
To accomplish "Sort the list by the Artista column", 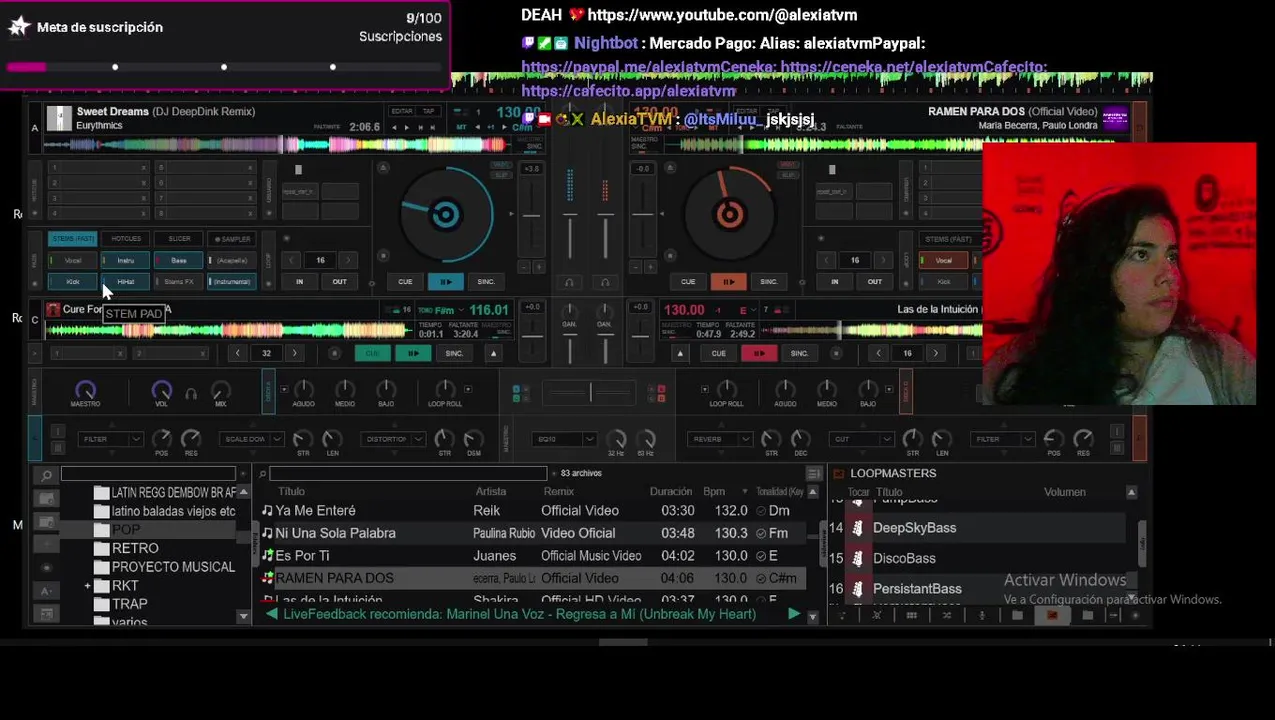I will click(x=491, y=491).
